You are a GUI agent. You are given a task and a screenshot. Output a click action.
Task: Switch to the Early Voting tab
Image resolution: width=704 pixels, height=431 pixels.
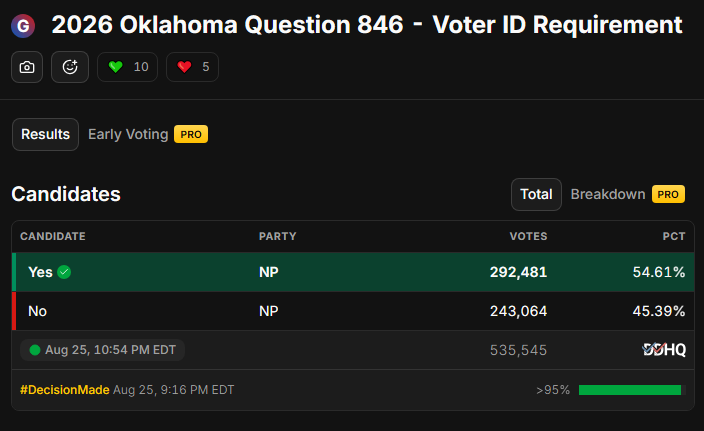128,134
